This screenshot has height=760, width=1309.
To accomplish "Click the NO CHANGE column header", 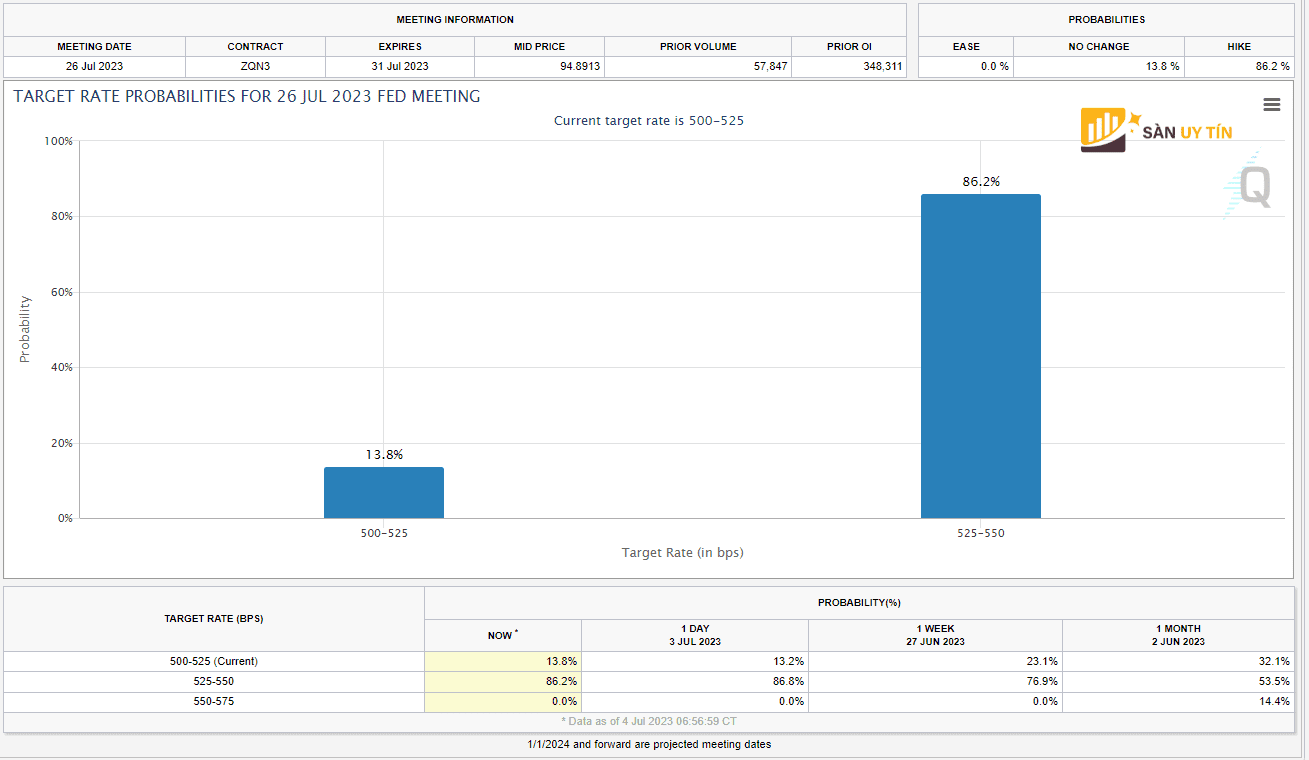I will click(x=1099, y=47).
